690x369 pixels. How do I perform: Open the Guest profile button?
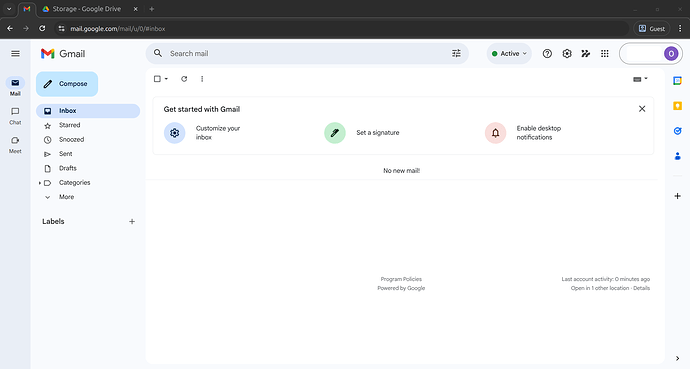pos(652,29)
